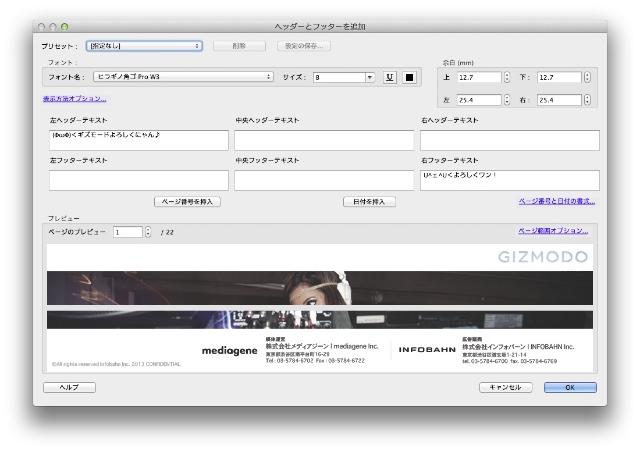
Task: Toggle the underline U button
Action: coord(389,76)
